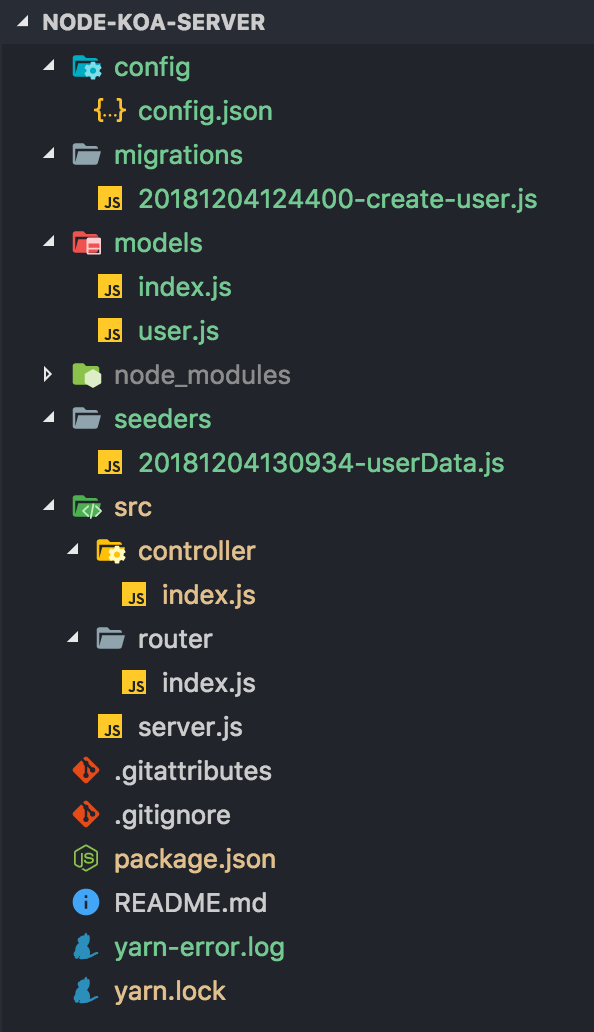Select the src folder label
Viewport: 594px width, 1032px height.
tap(133, 507)
